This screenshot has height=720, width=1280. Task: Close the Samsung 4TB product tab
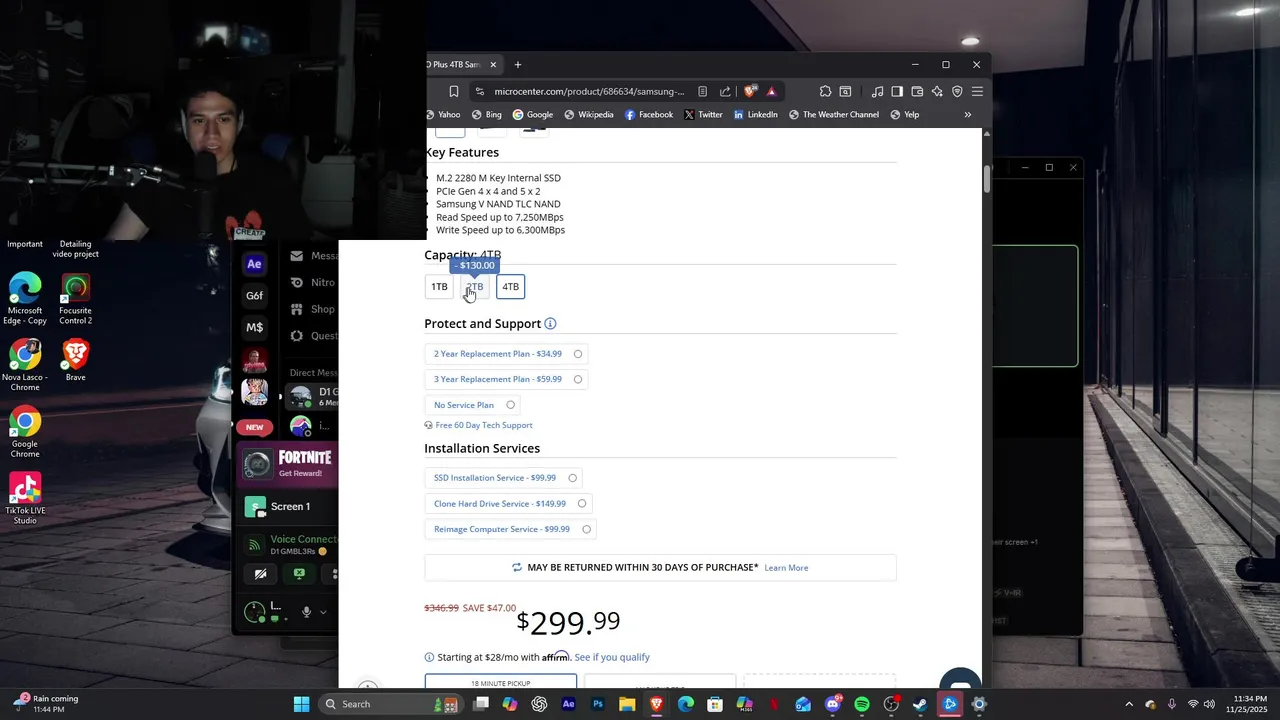(x=493, y=65)
